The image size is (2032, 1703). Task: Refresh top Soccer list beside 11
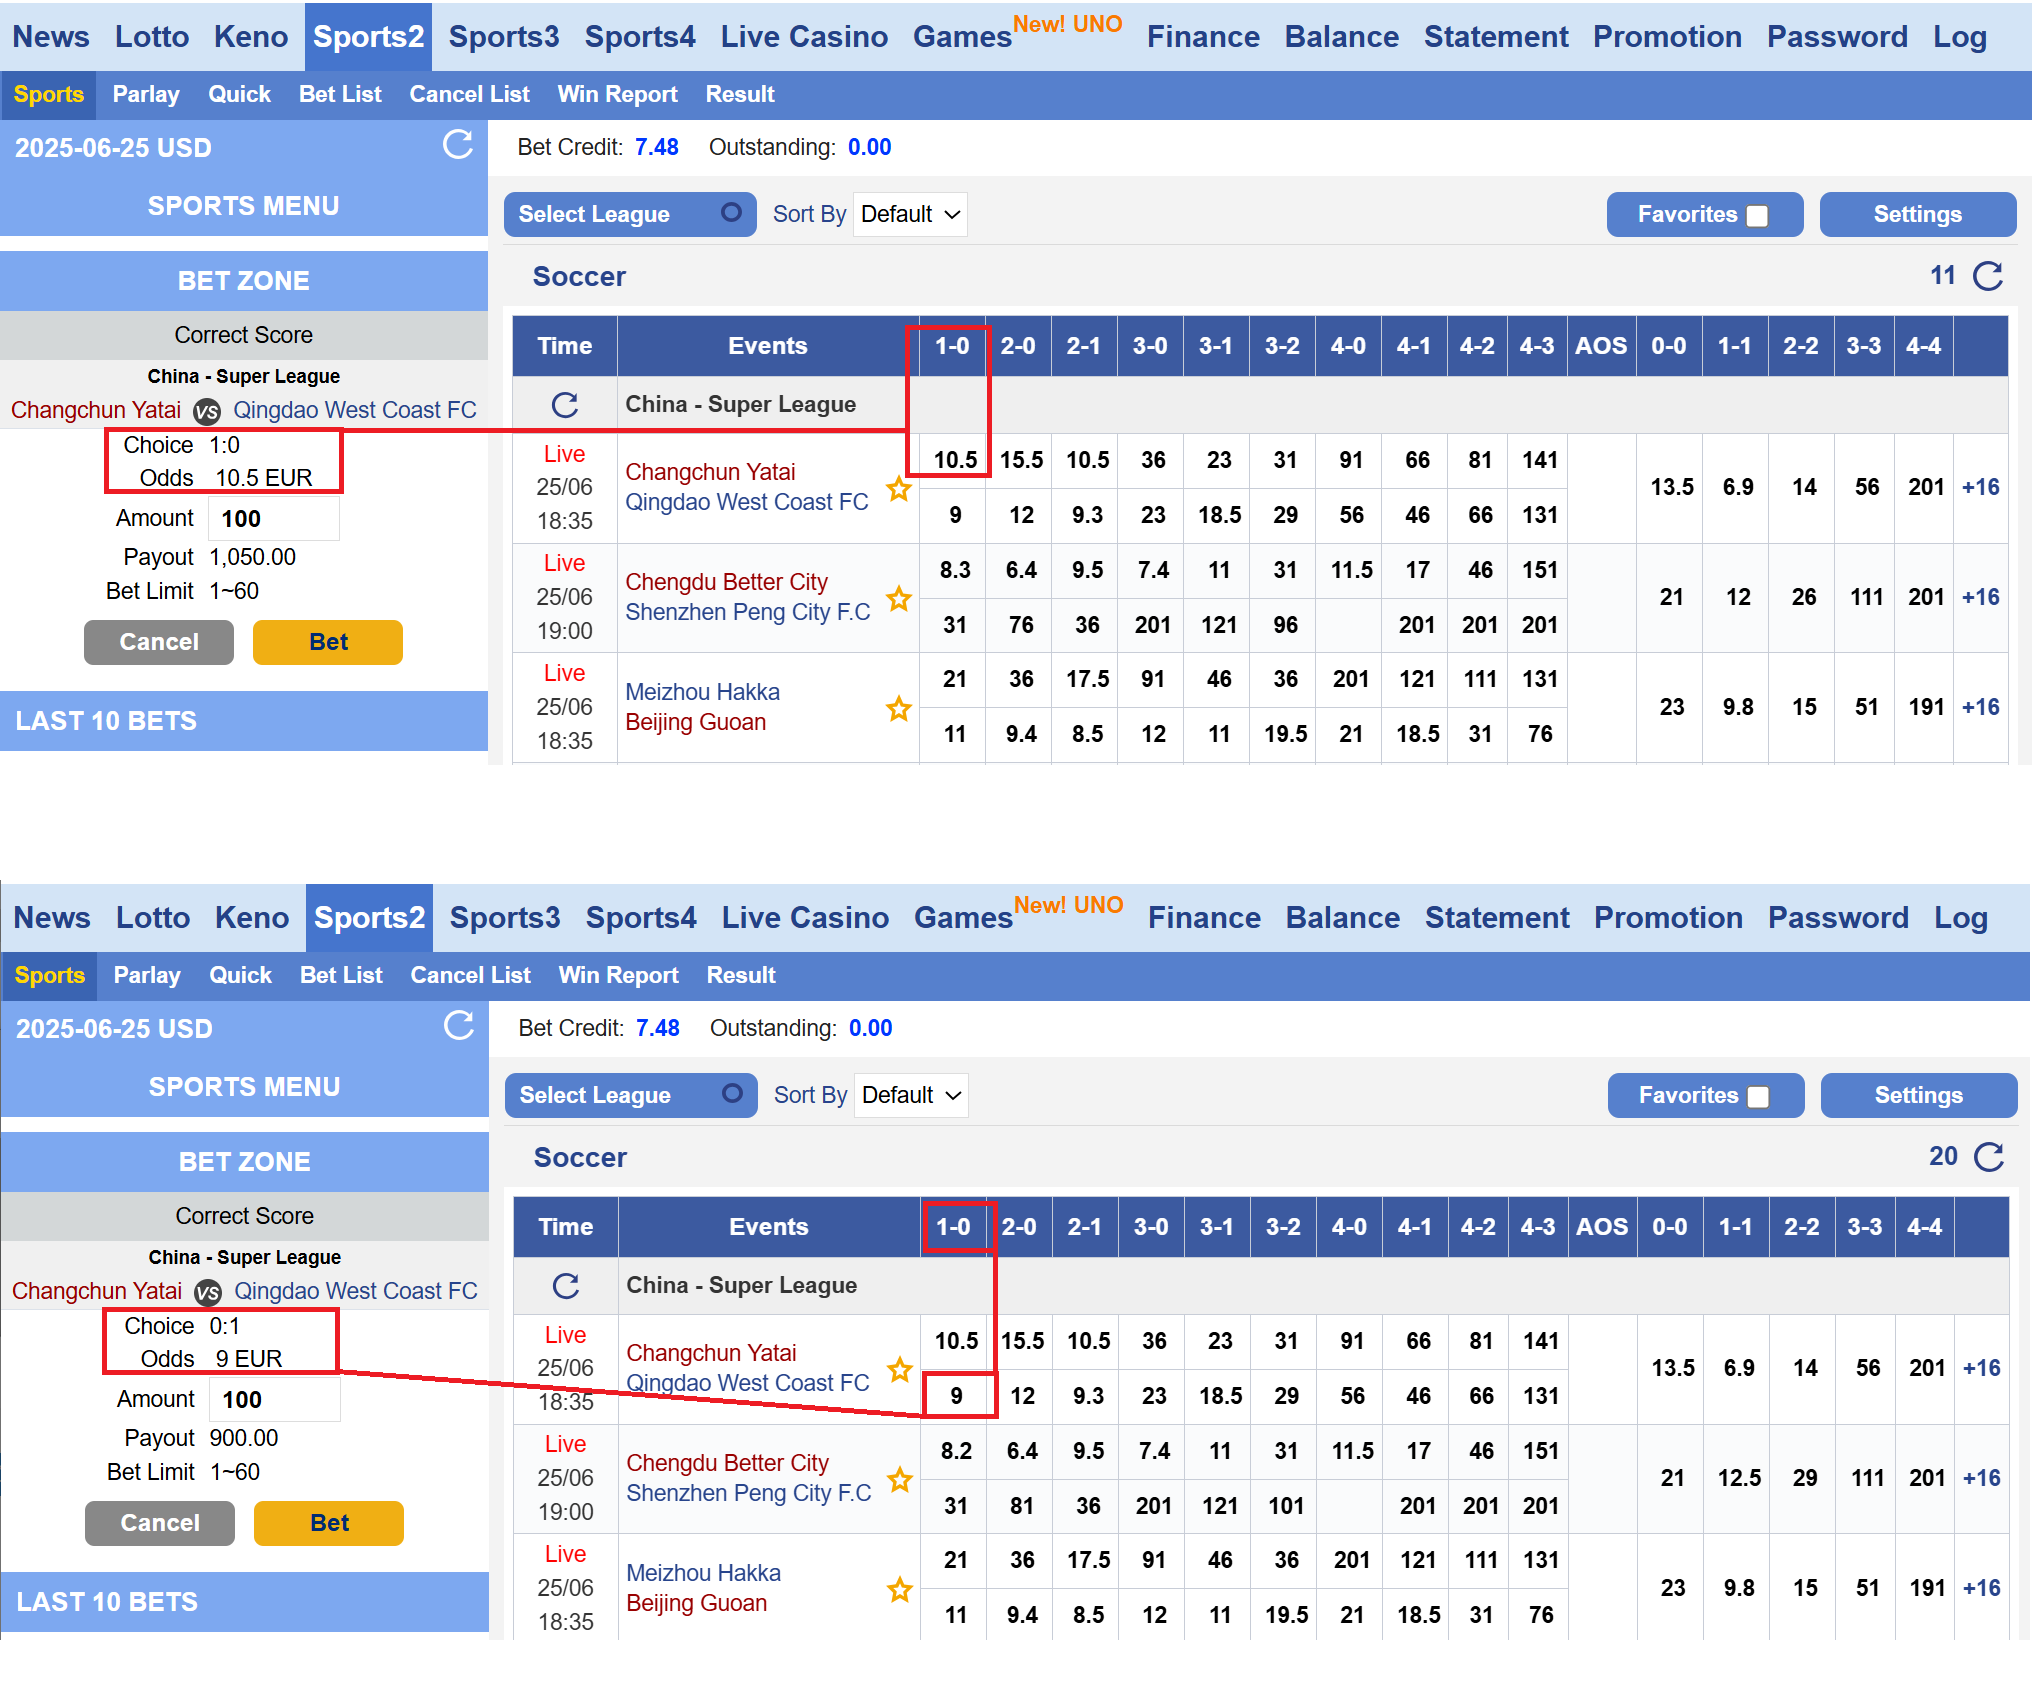[x=1988, y=276]
